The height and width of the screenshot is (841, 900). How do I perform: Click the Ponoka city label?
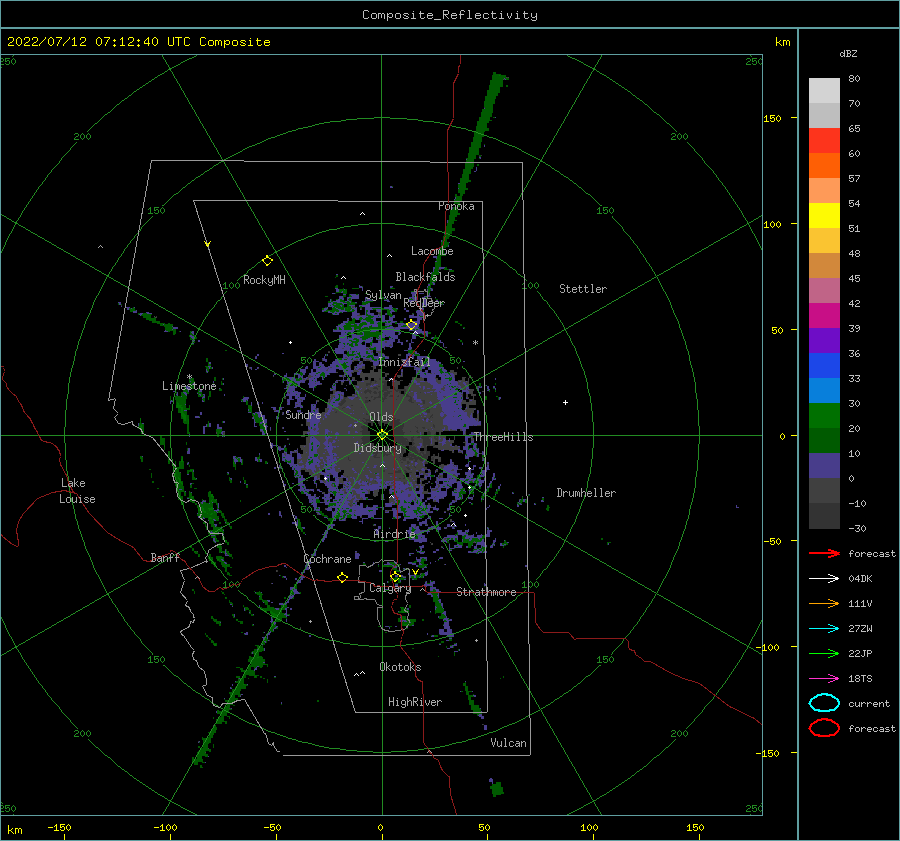click(456, 206)
